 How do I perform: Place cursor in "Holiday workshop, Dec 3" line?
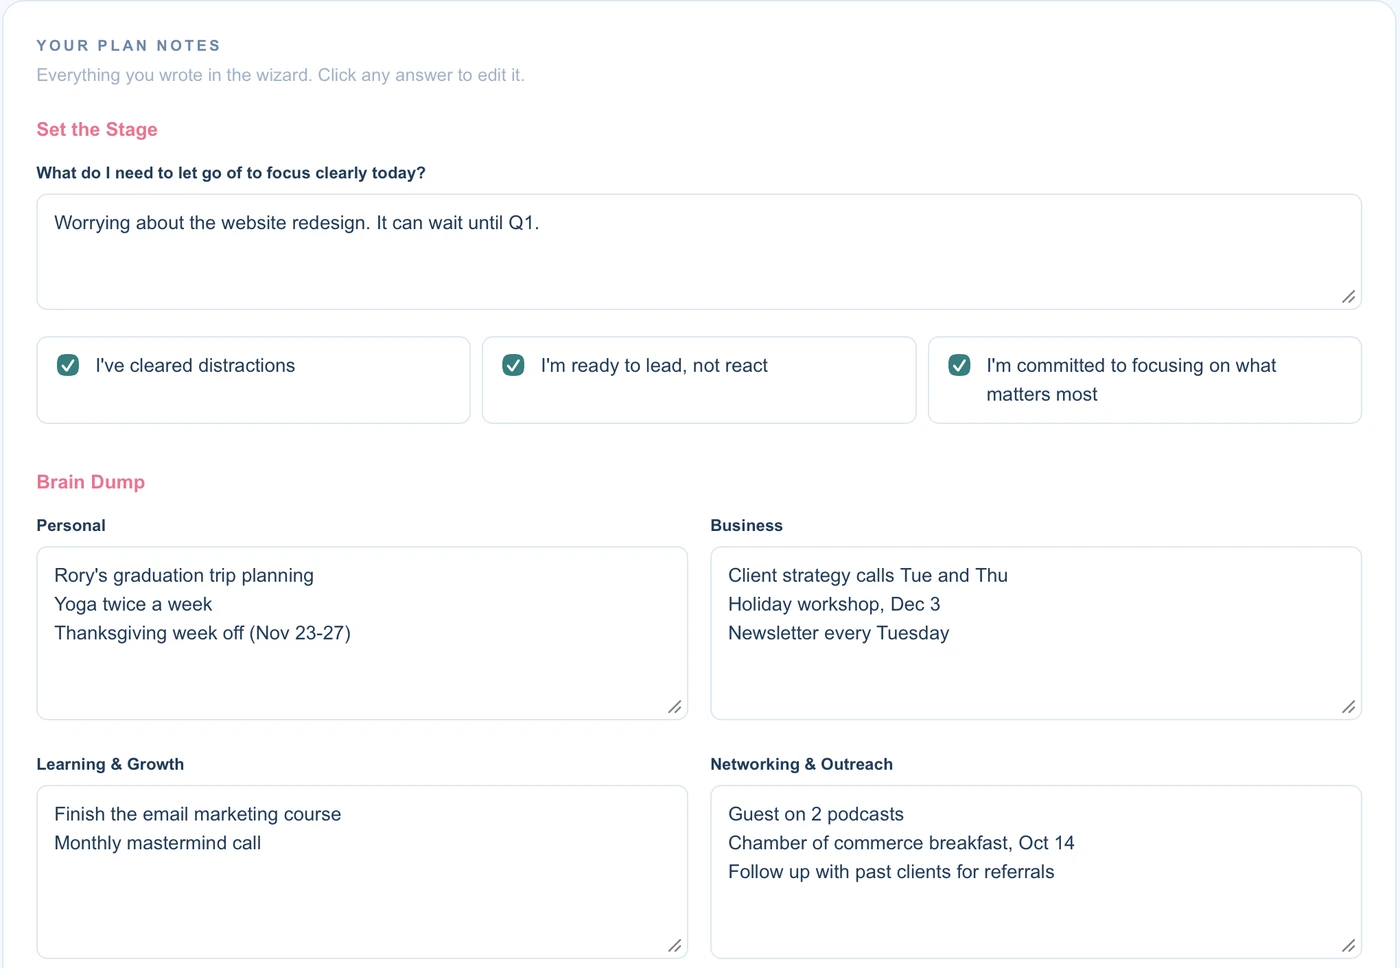(834, 605)
